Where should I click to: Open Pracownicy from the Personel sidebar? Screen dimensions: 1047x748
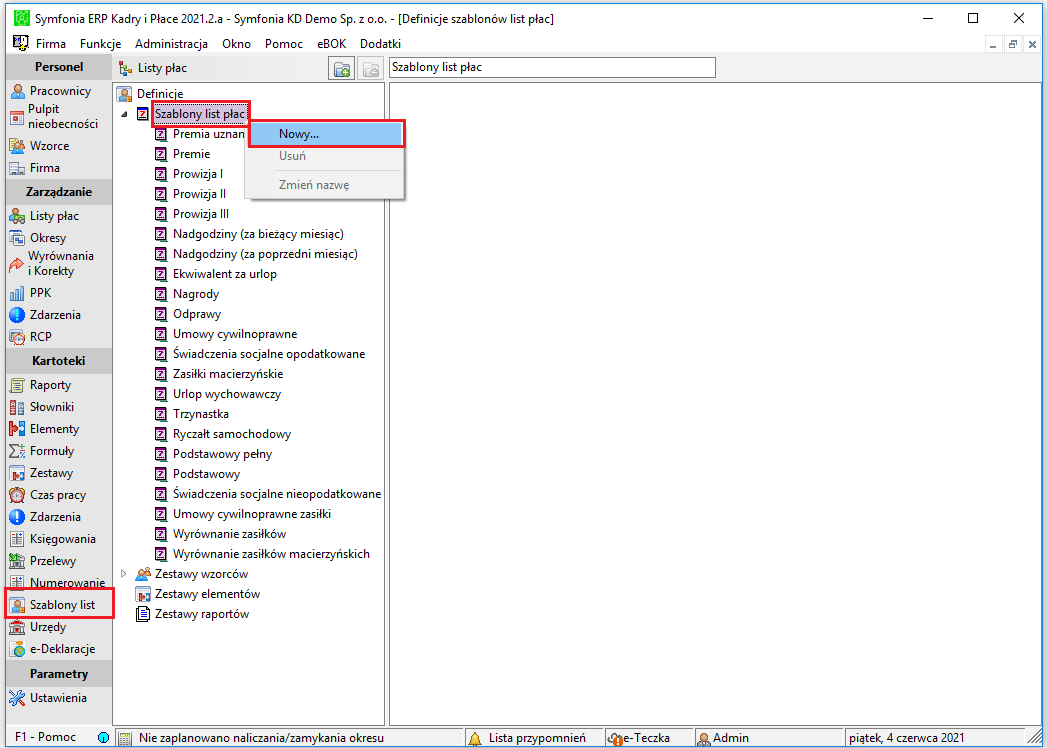51,91
